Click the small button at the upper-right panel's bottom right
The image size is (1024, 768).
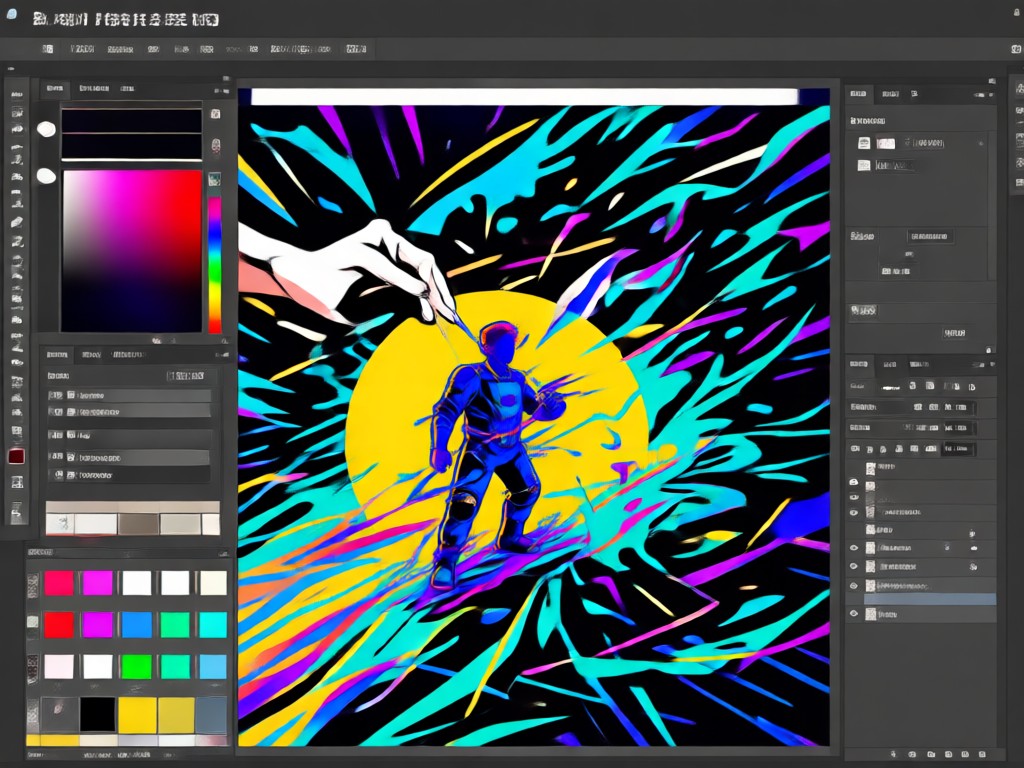coord(954,334)
